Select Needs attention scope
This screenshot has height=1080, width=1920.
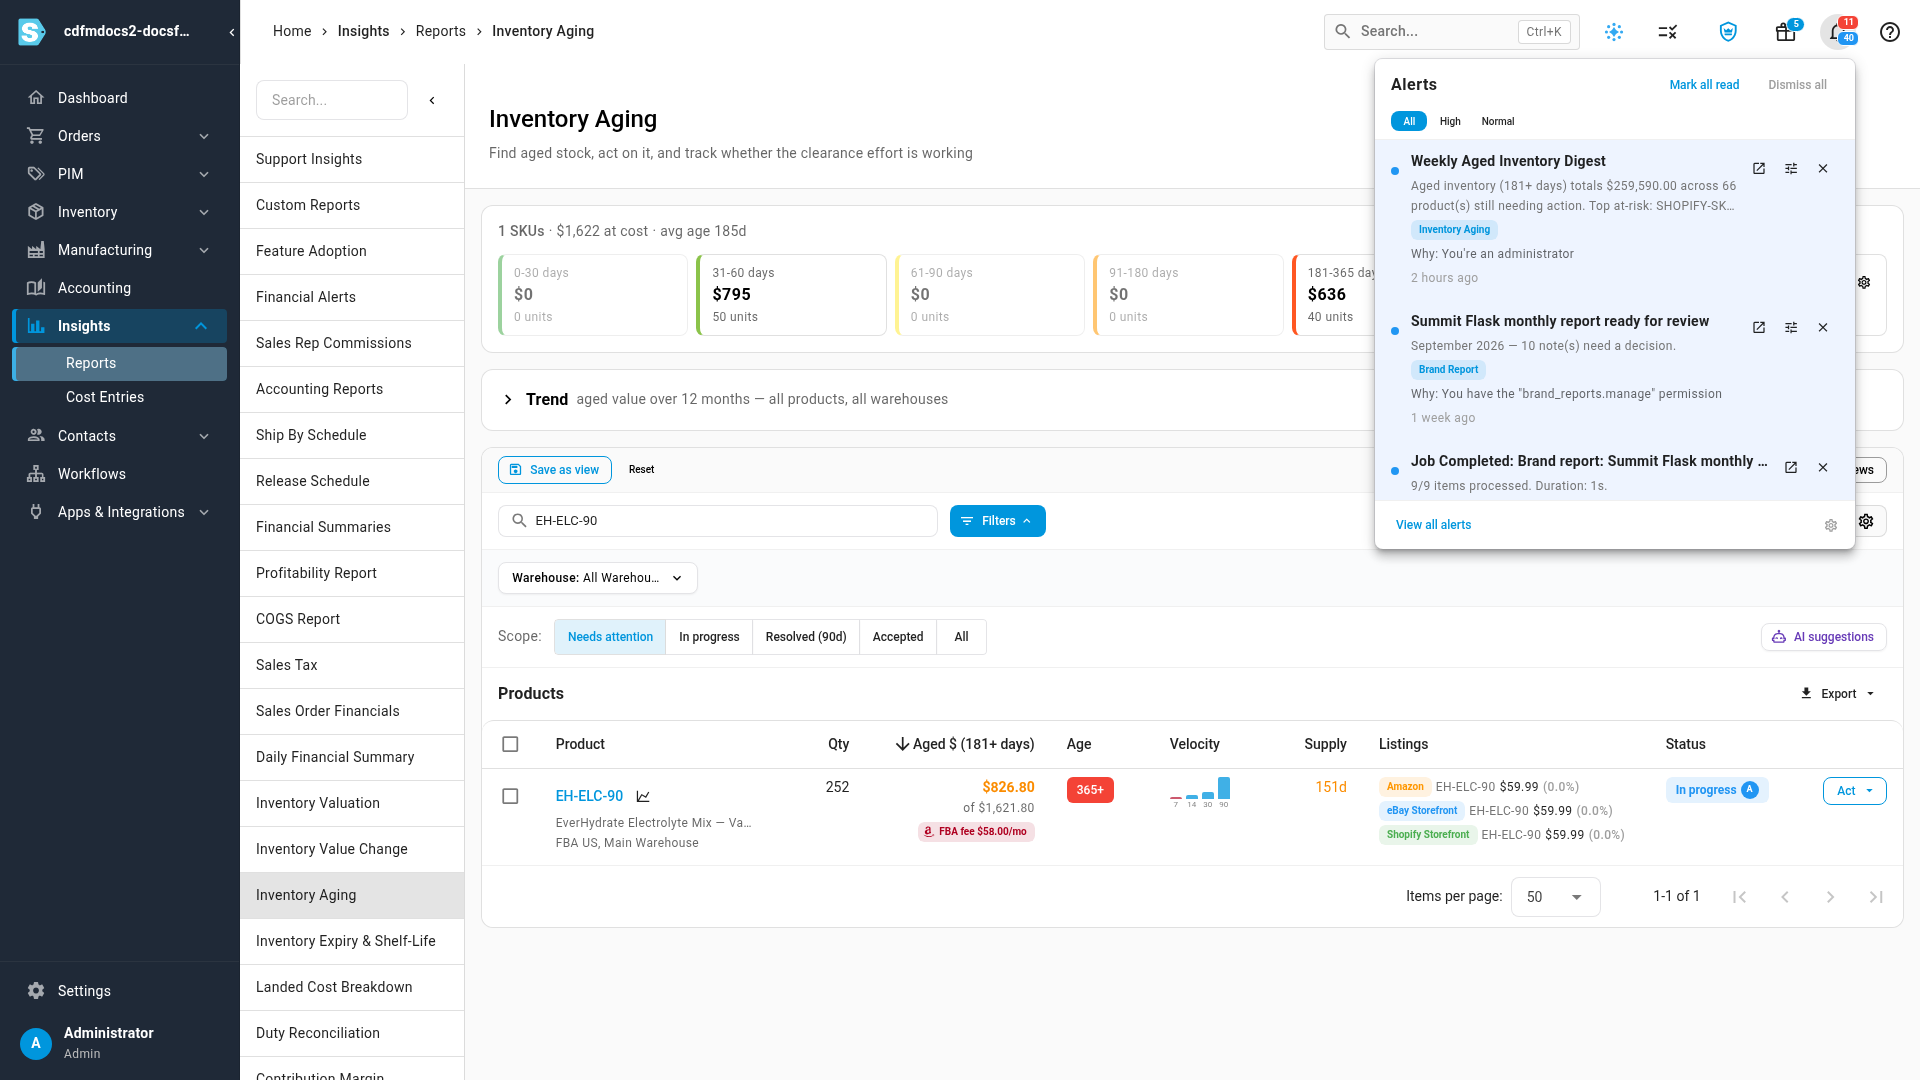click(x=610, y=637)
